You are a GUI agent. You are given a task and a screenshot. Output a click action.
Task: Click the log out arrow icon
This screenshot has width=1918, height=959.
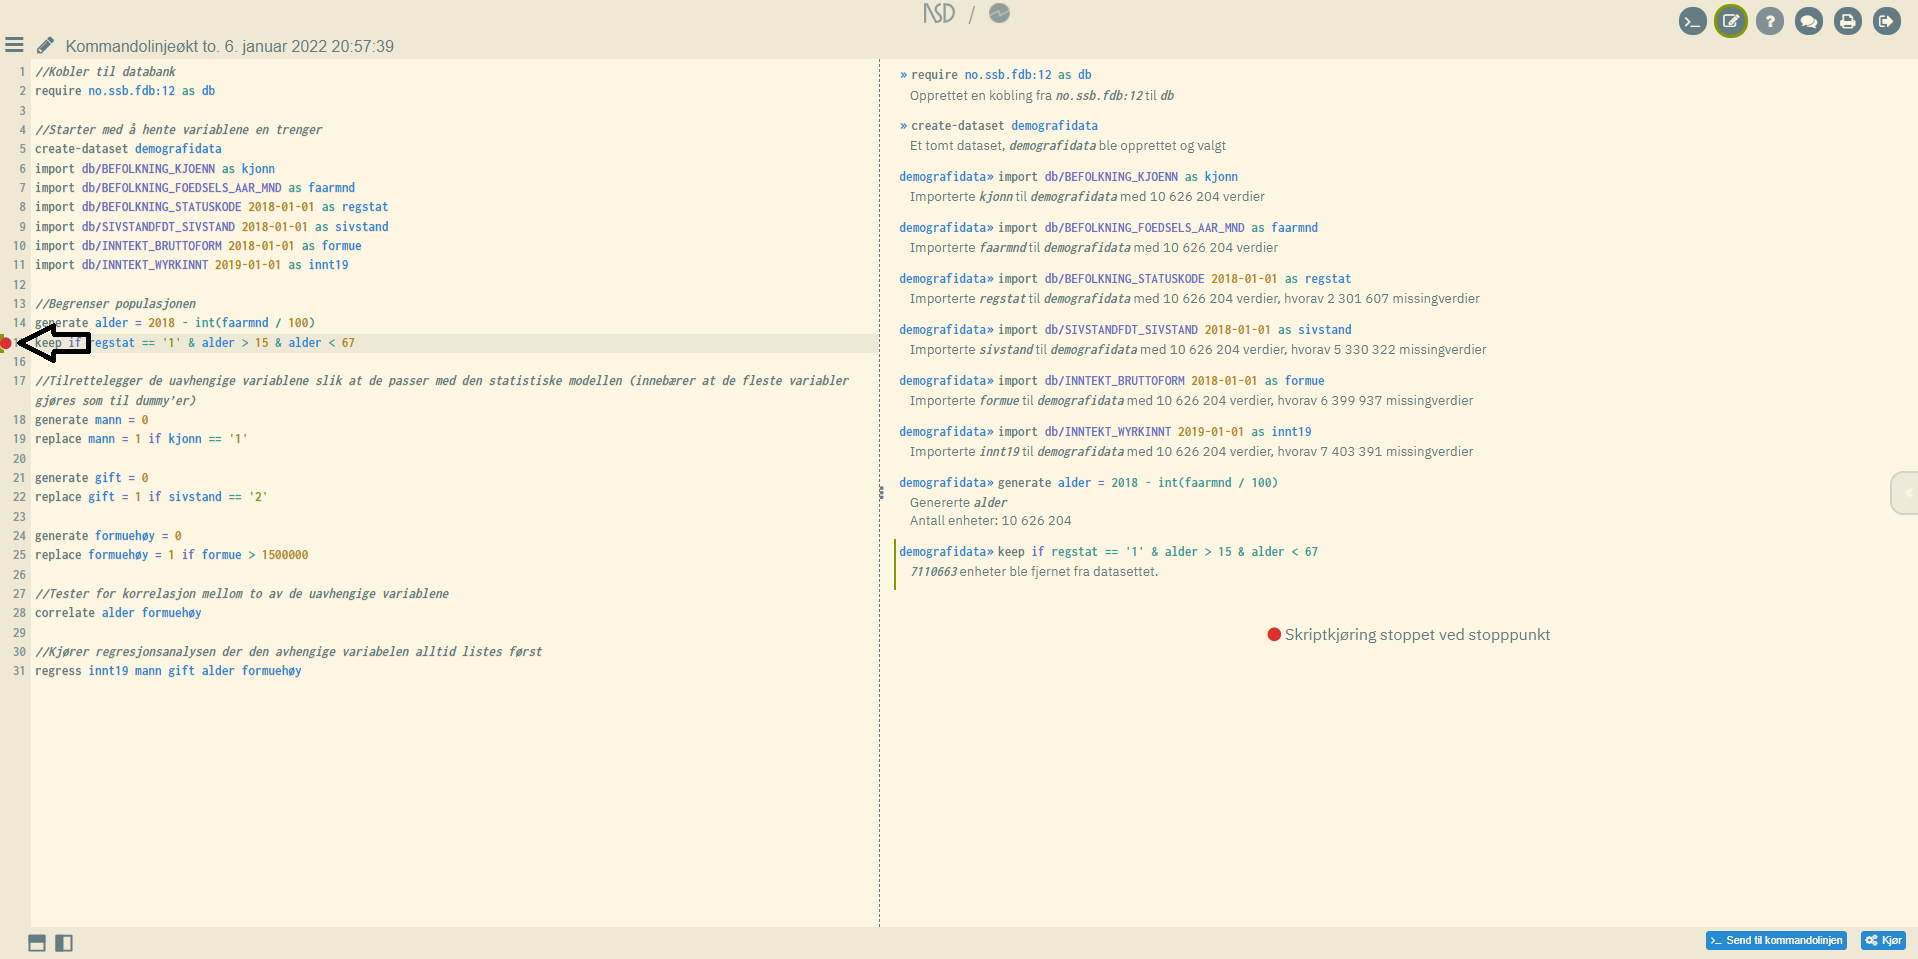[x=1886, y=21]
